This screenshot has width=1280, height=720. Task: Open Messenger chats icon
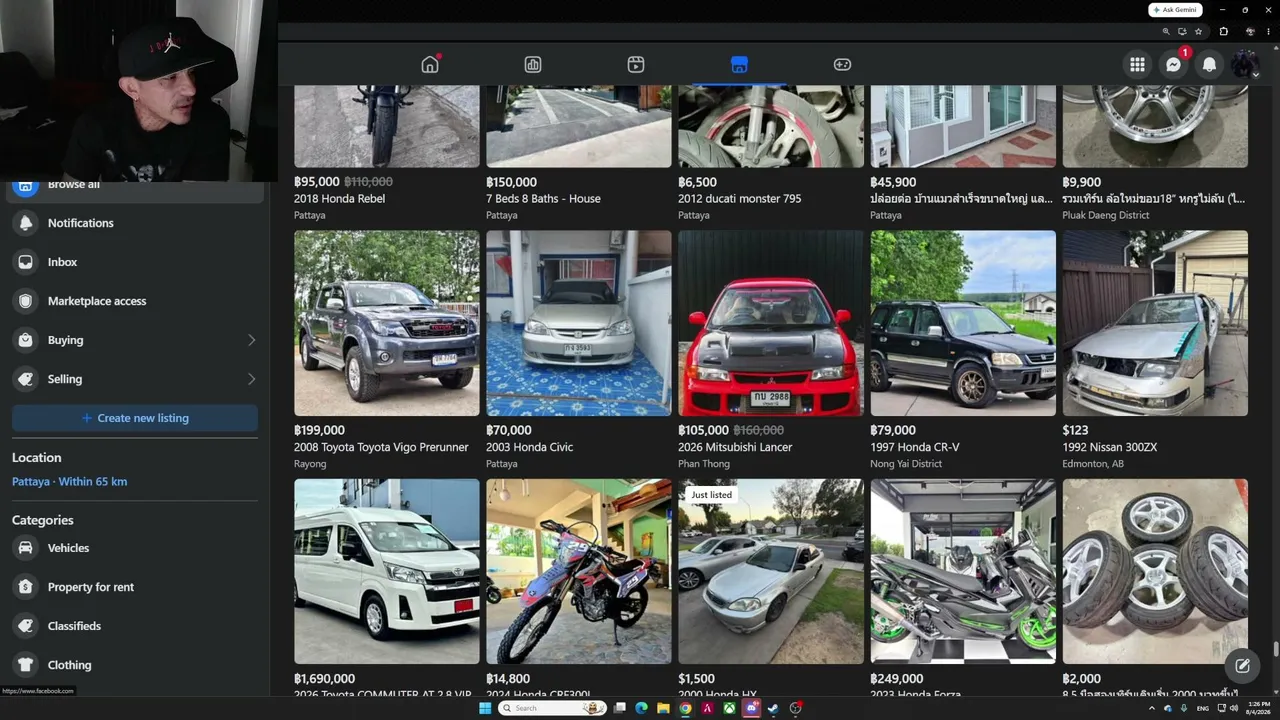[x=1173, y=65]
